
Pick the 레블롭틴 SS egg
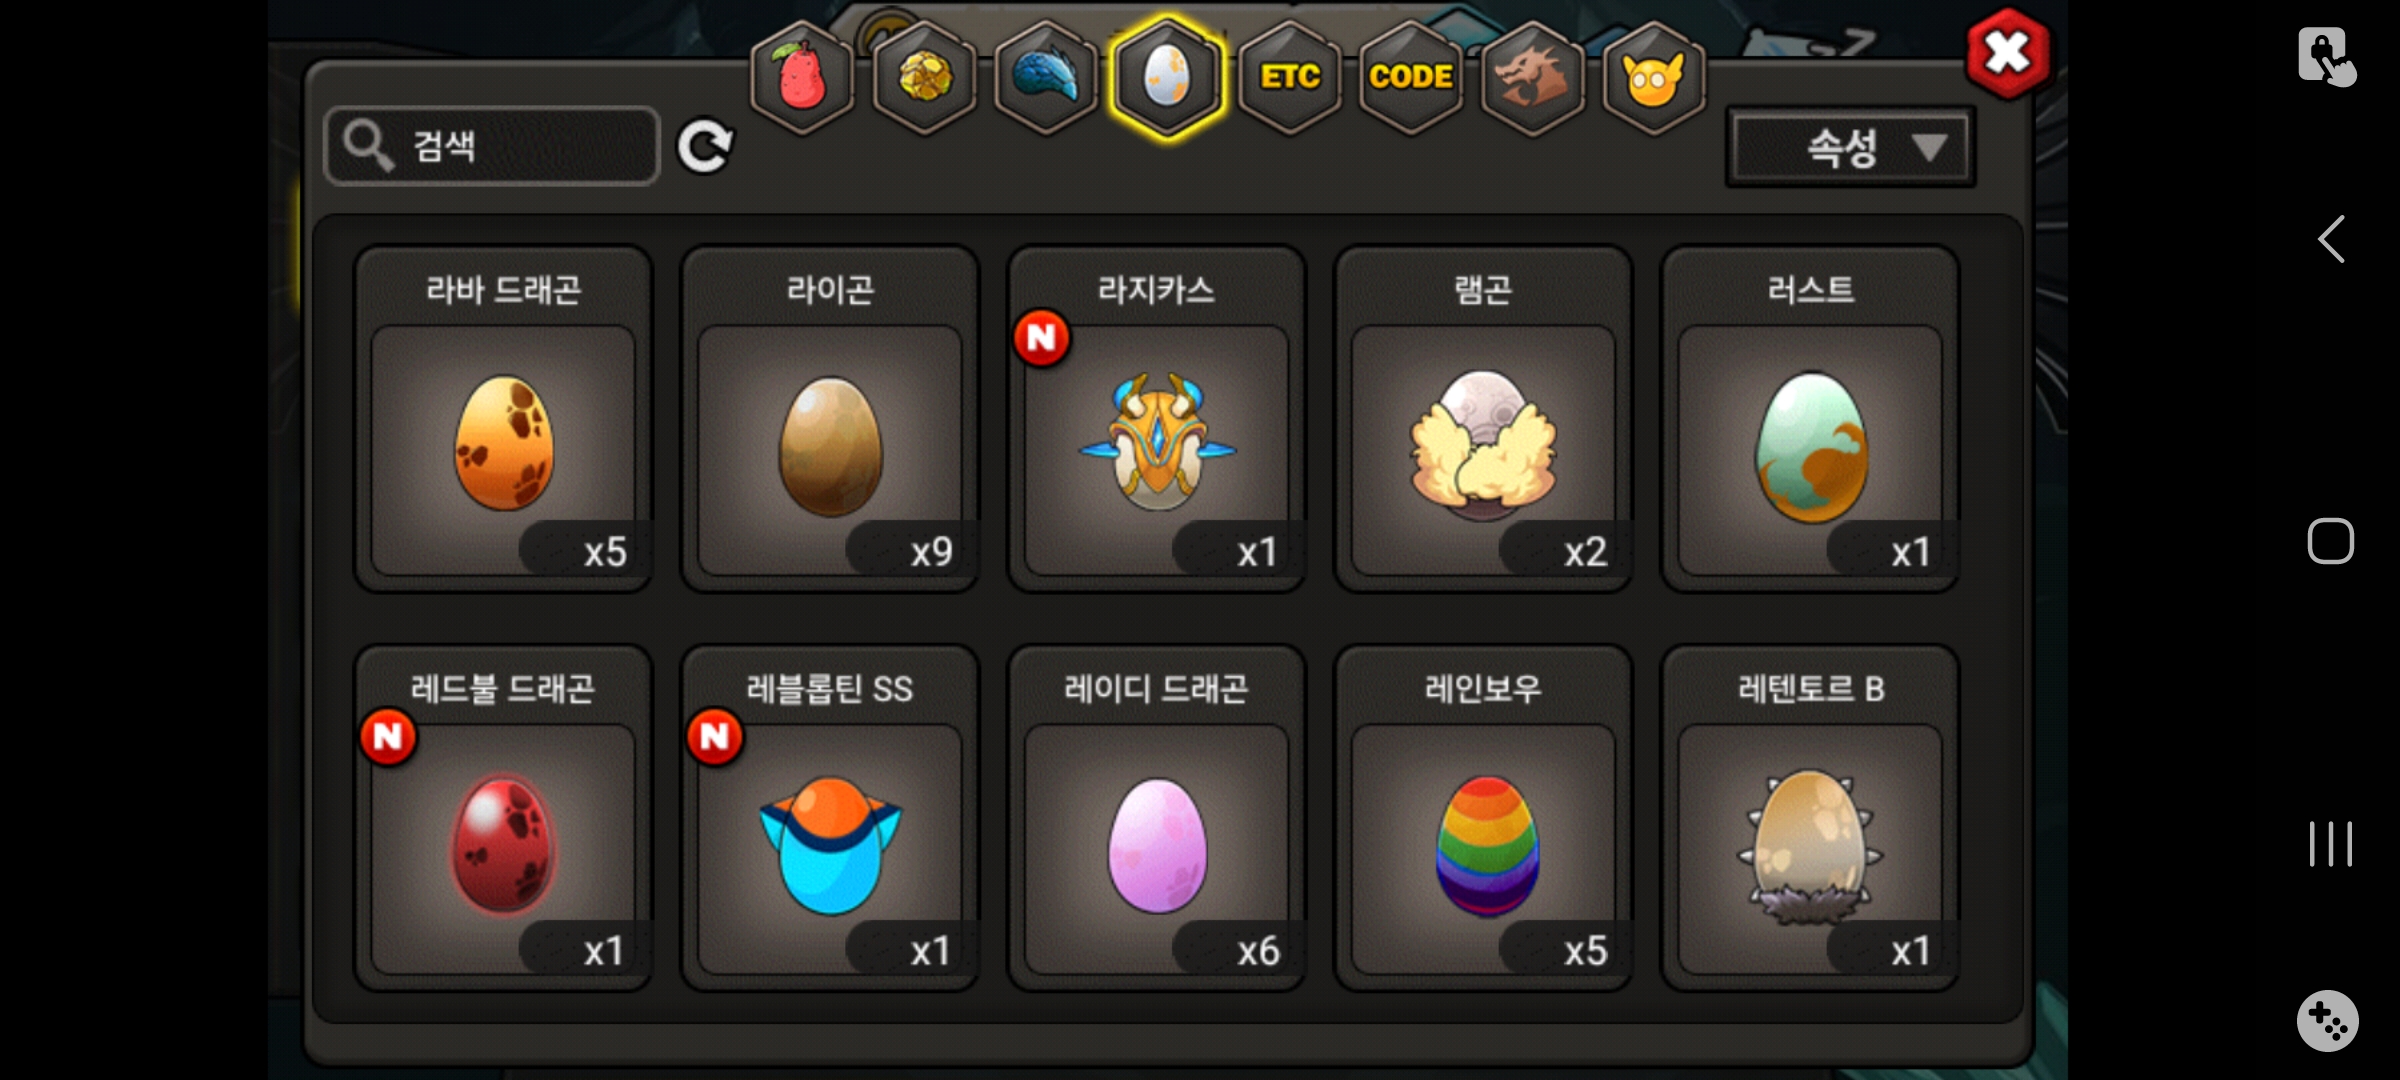830,818
